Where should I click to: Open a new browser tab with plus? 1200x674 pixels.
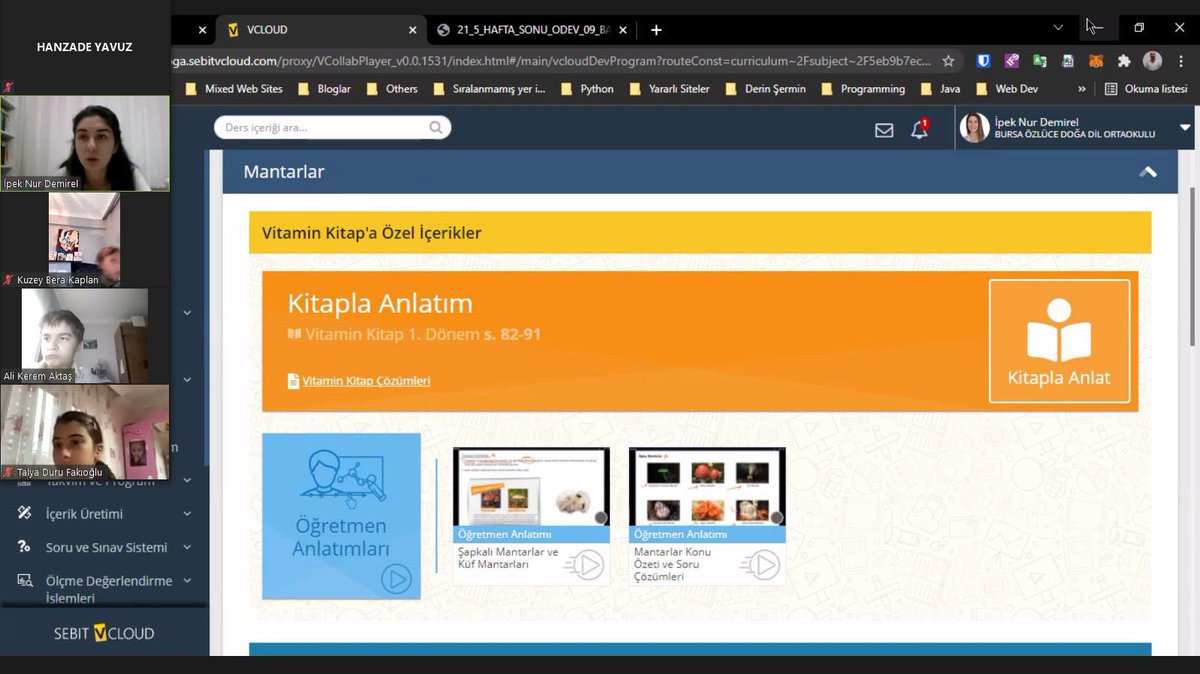click(656, 29)
